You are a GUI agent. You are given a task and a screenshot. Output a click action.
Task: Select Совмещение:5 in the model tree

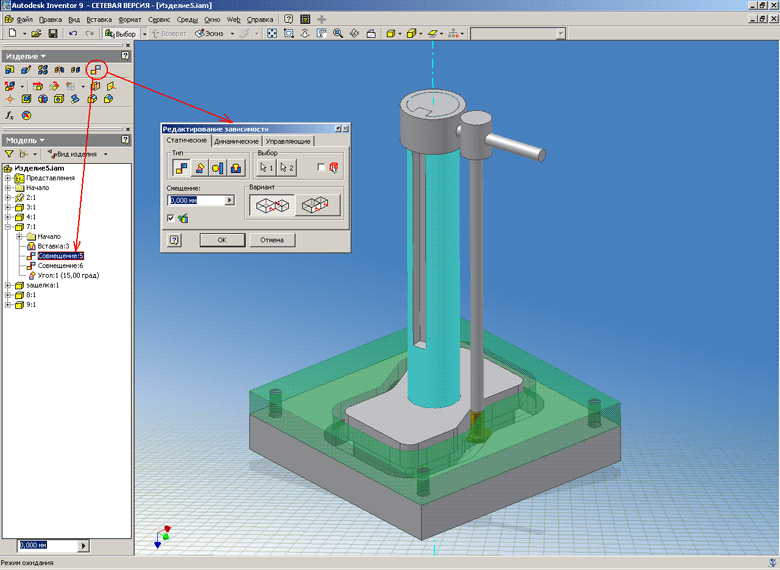coord(60,256)
